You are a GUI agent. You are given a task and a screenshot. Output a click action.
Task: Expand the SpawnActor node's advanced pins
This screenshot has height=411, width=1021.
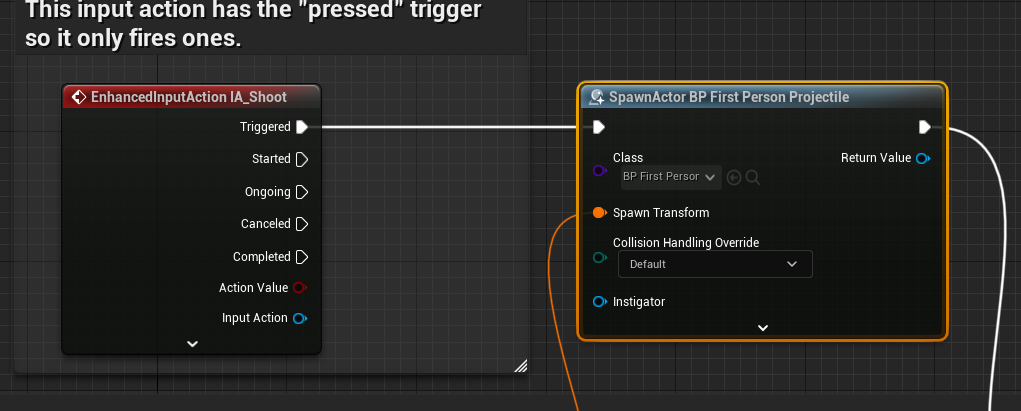pyautogui.click(x=763, y=328)
